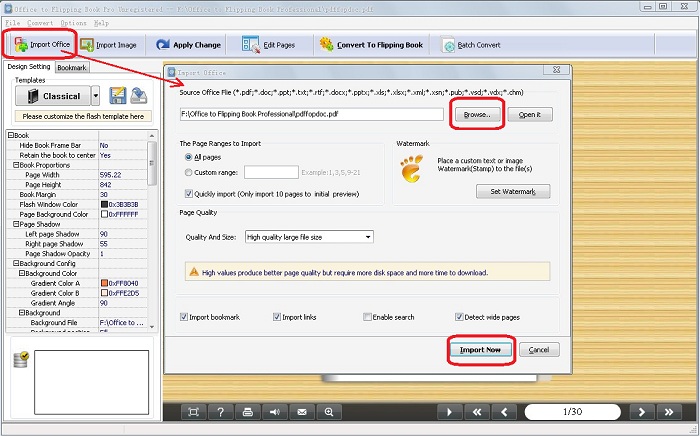Toggle the Import bookmark checkbox
This screenshot has height=436, width=700.
183,317
